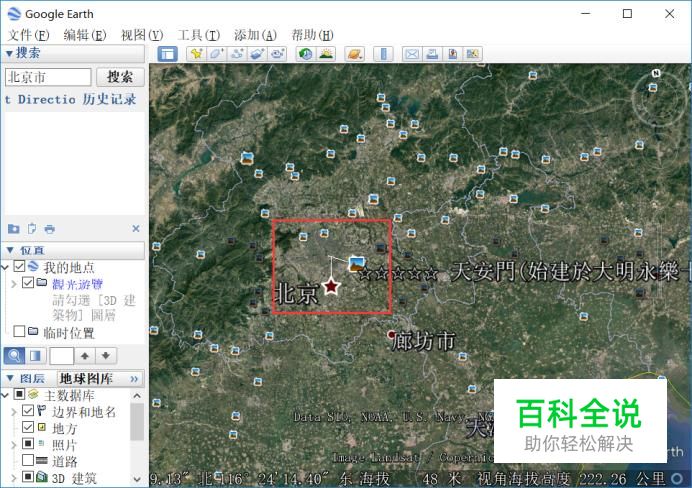The height and width of the screenshot is (488, 692).
Task: Toggle the 边界和地名 layer checkbox
Action: [x=27, y=411]
